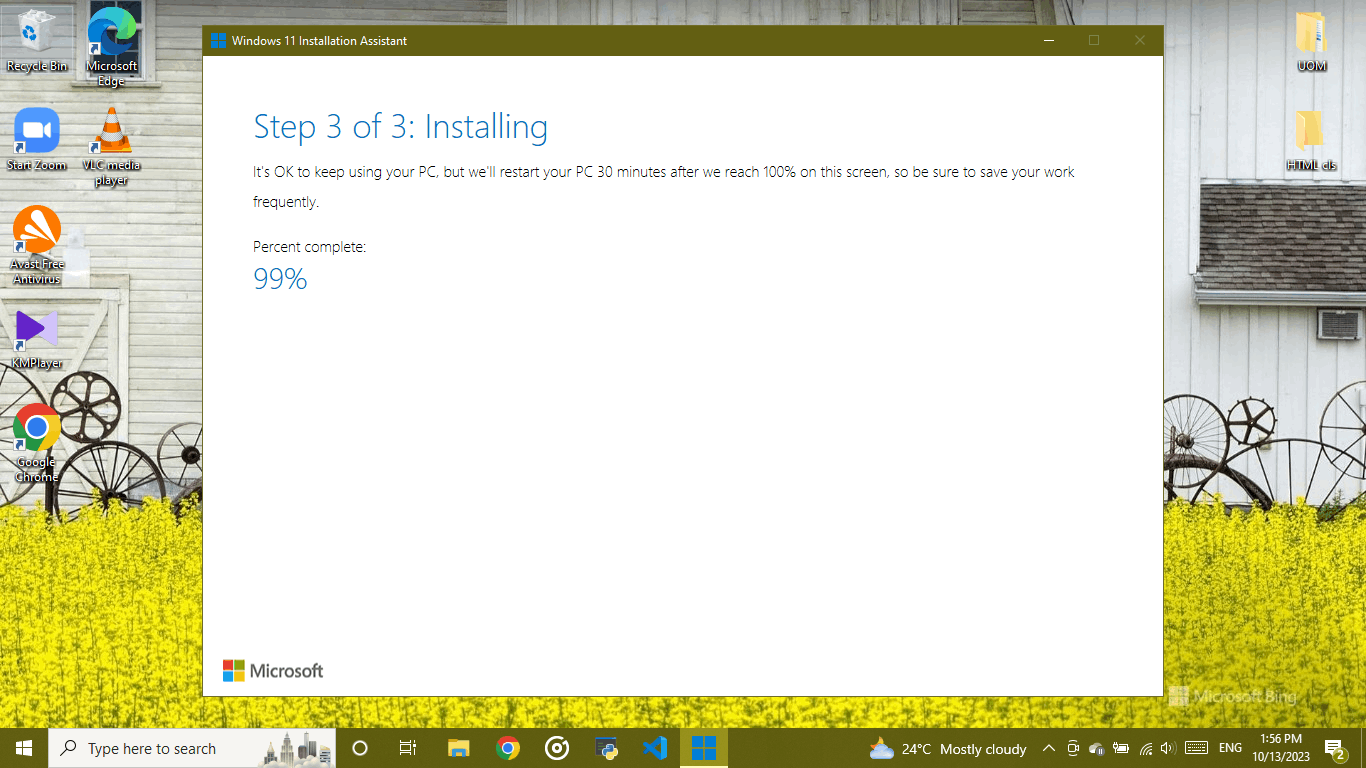Open the Action Center notifications
The image size is (1366, 768).
[x=1337, y=748]
